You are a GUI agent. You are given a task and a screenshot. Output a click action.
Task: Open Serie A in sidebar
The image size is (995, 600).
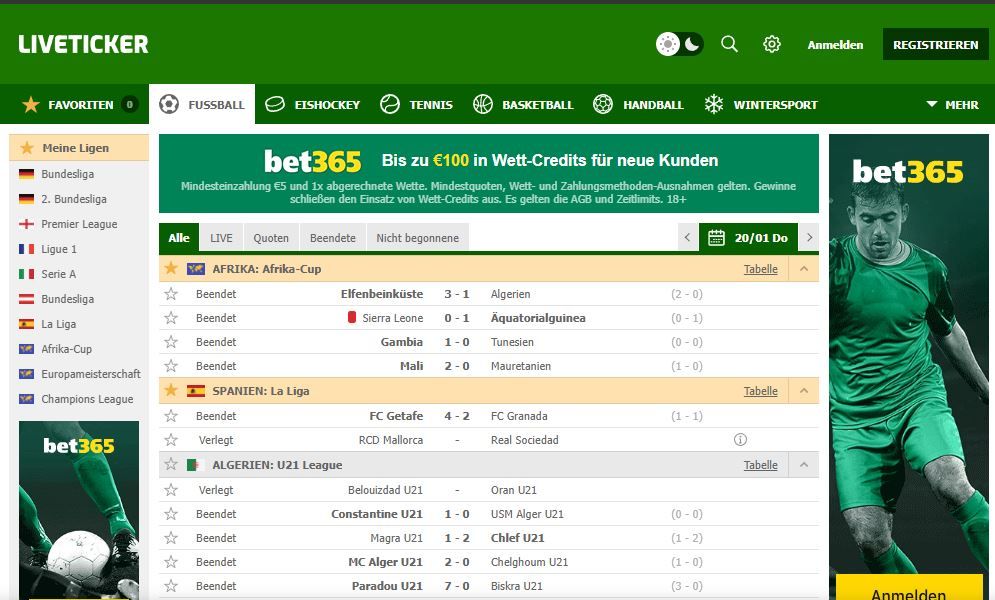coord(58,274)
